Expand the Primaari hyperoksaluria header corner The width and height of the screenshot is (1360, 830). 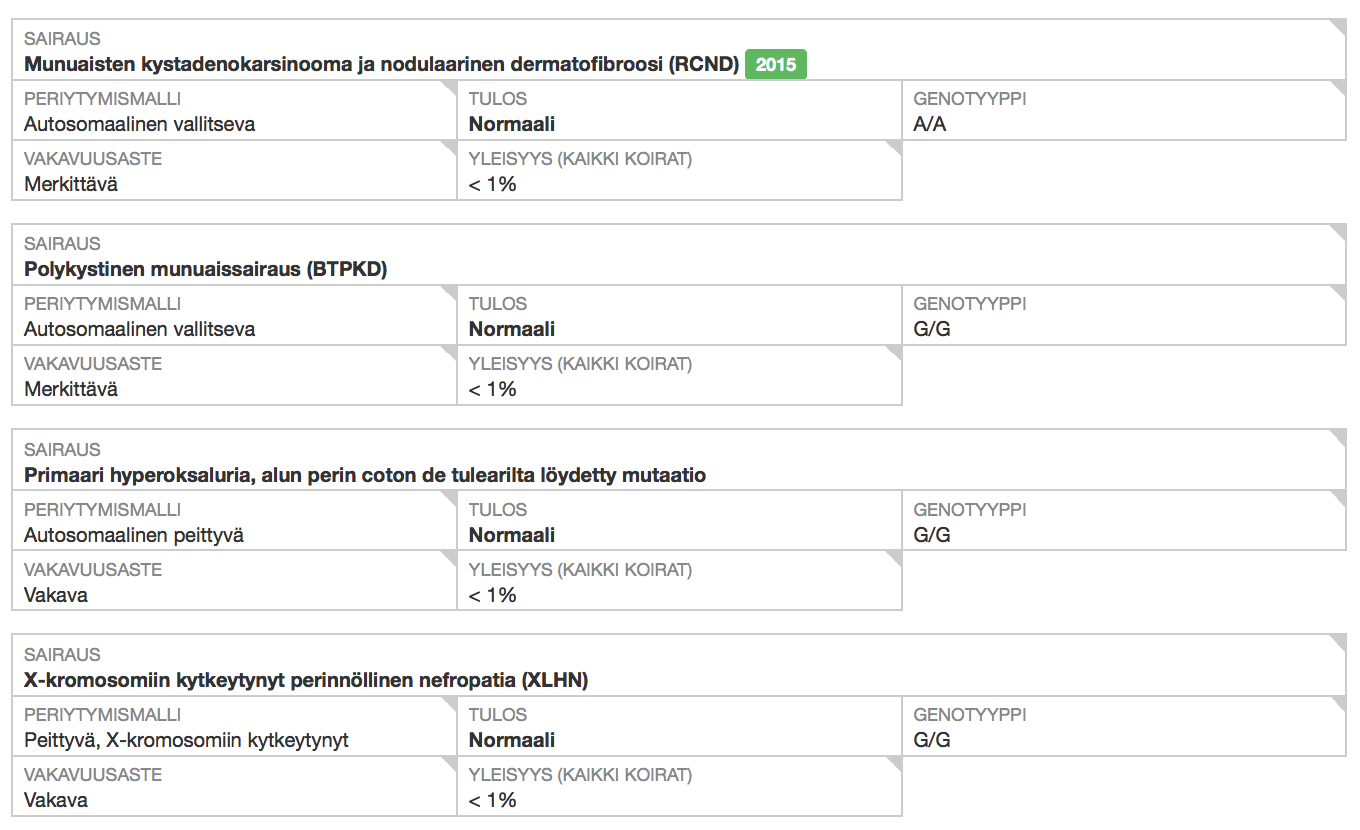point(1339,437)
